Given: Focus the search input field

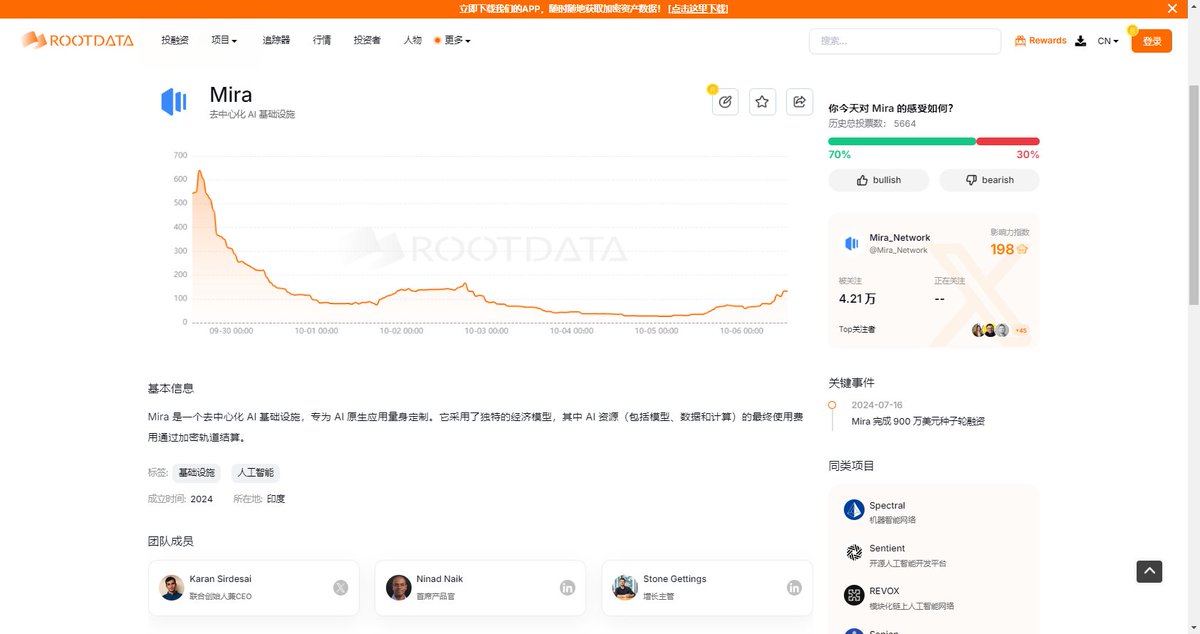Looking at the screenshot, I should click(x=905, y=41).
